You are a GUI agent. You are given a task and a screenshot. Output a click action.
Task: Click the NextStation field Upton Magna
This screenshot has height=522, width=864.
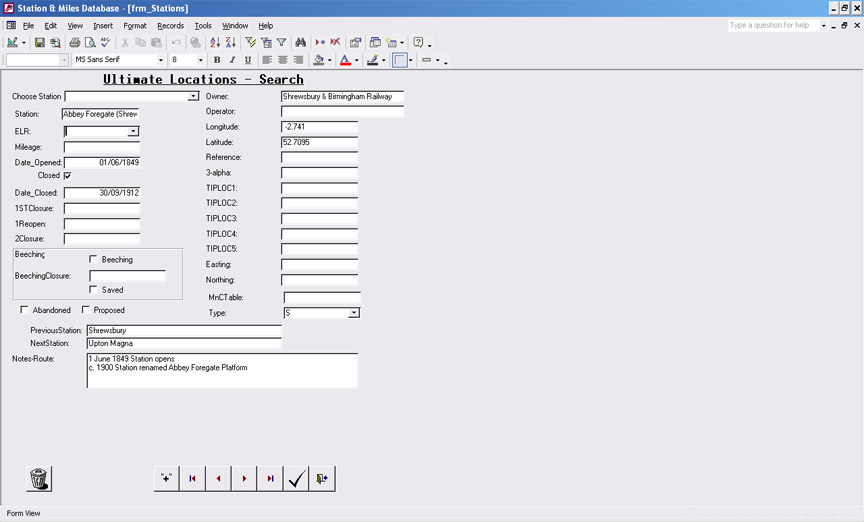pos(184,343)
